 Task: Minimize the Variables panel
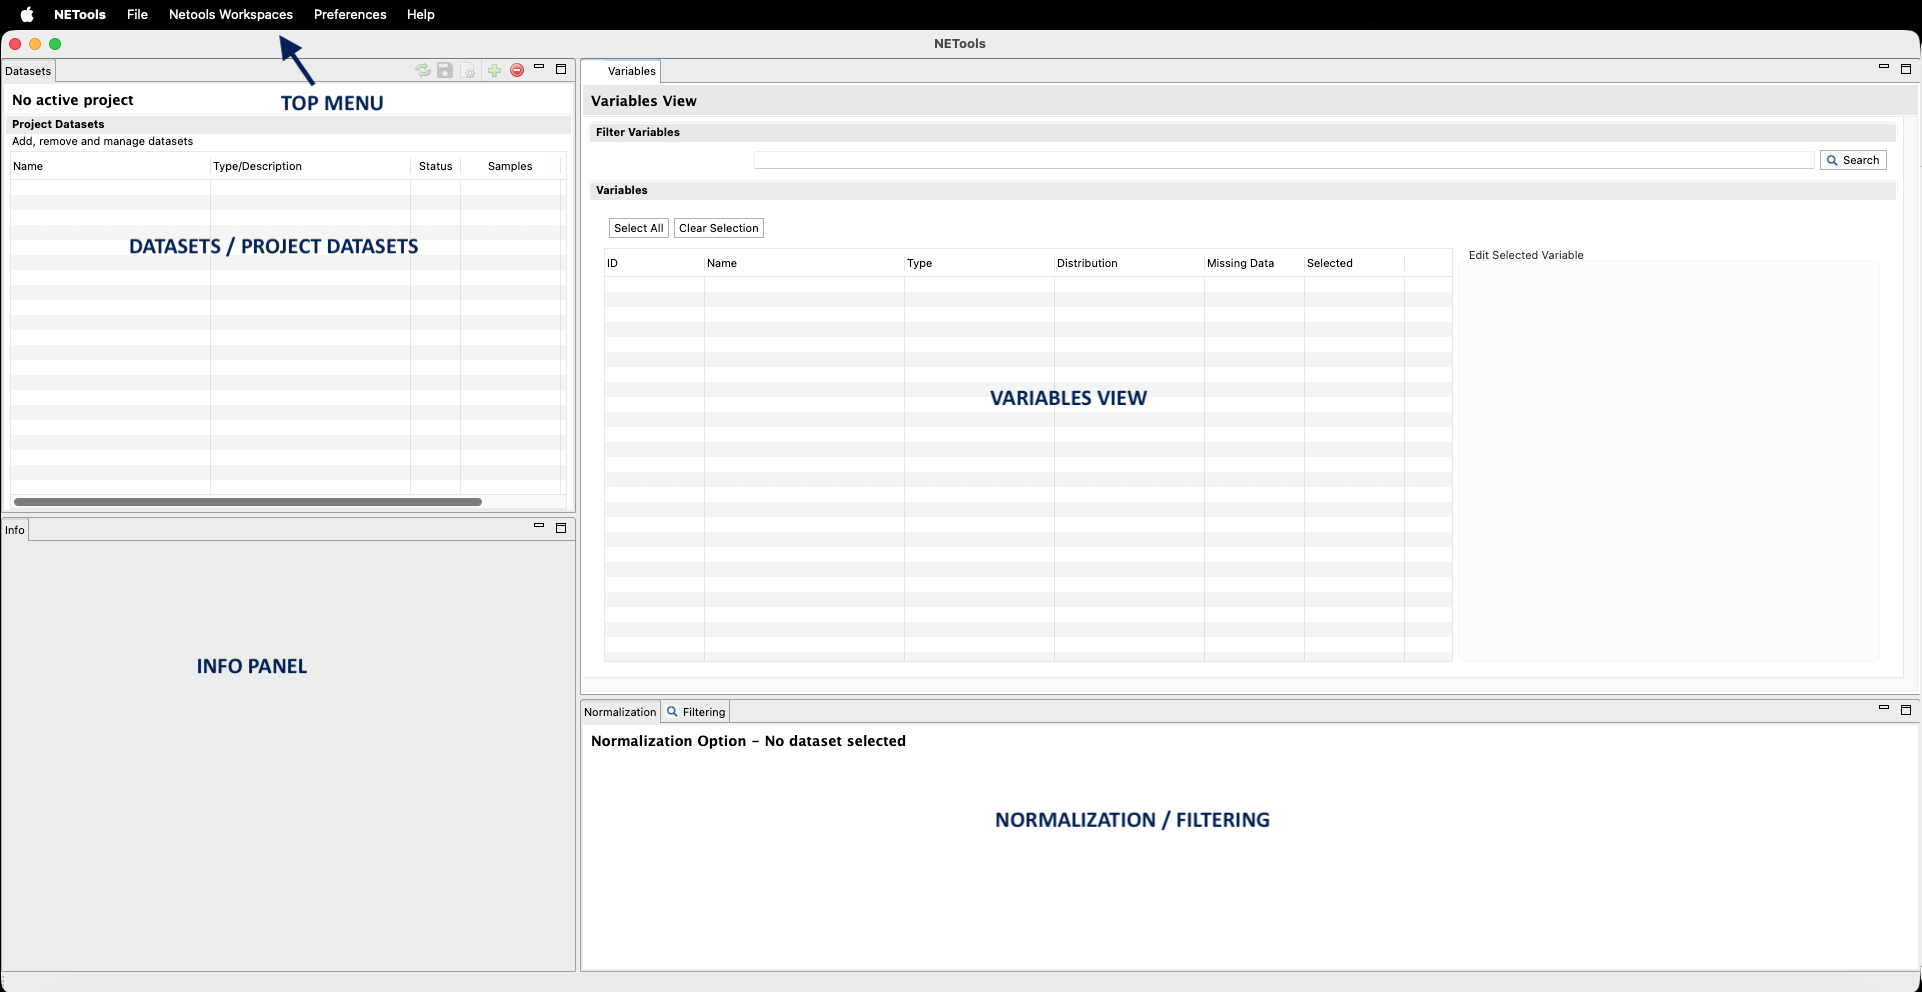[1884, 68]
